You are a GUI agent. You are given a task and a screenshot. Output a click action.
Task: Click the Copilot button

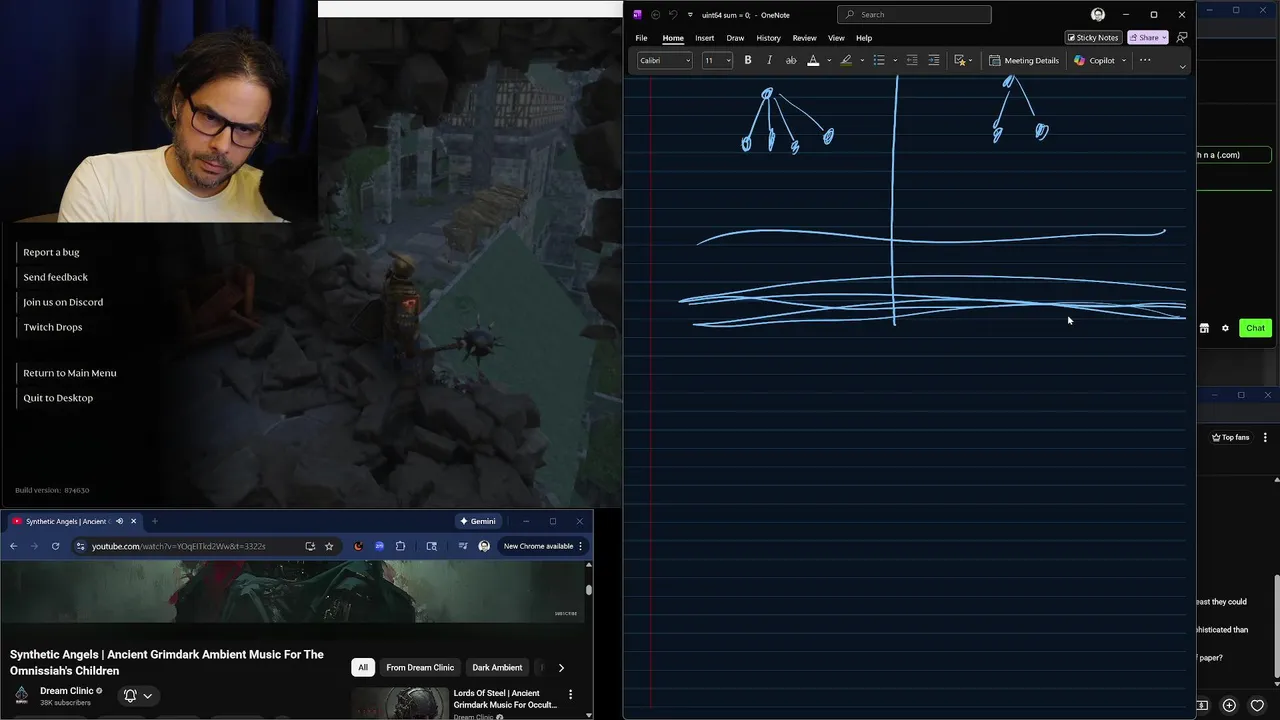click(1095, 60)
